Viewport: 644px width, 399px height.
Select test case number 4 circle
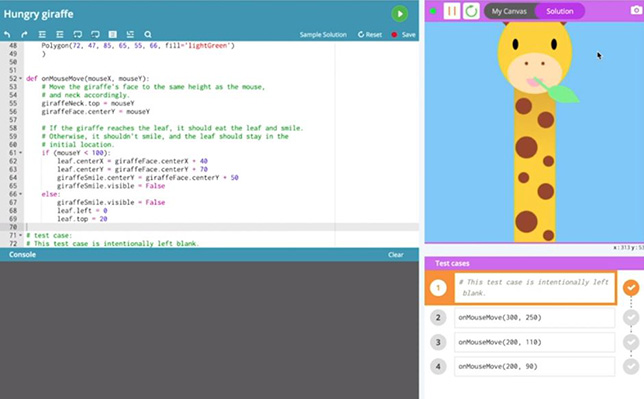438,367
